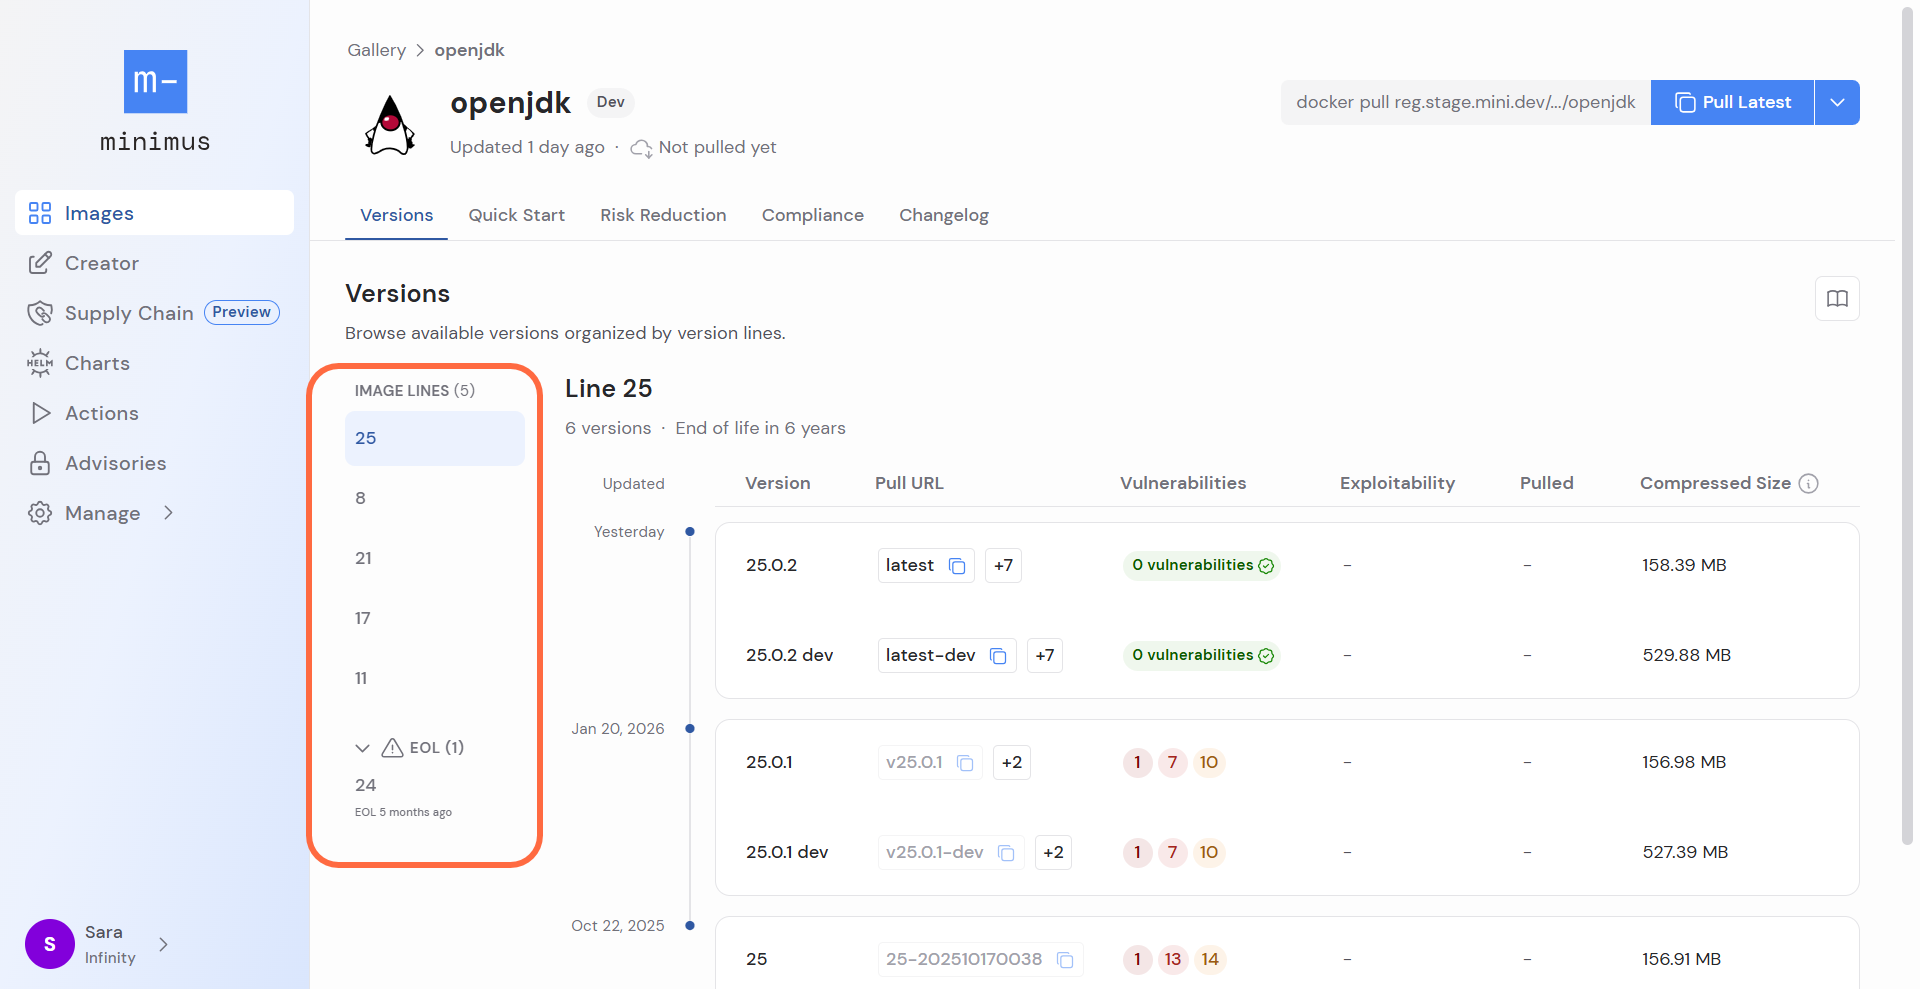The height and width of the screenshot is (989, 1920).
Task: Show +2 more tags for 25.0.1
Action: click(1012, 762)
